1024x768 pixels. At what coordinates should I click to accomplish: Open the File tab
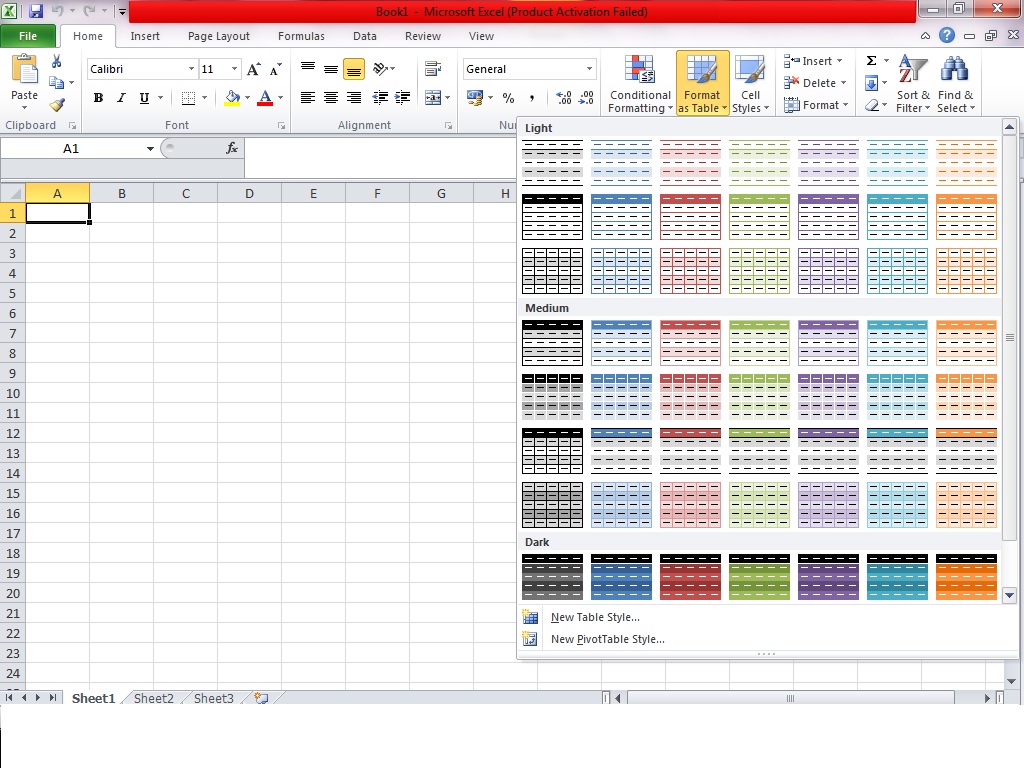28,36
